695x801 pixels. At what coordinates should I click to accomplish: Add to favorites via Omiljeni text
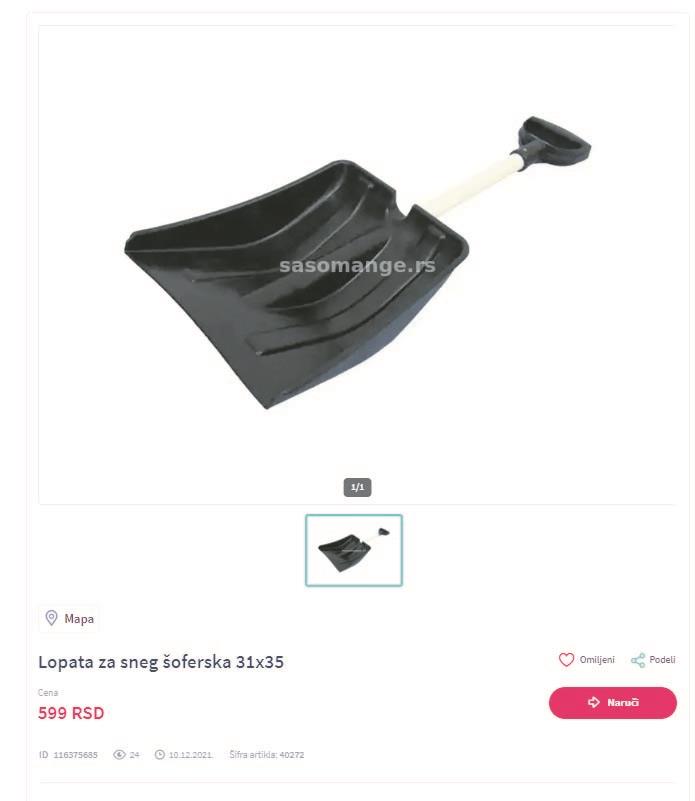coord(597,659)
